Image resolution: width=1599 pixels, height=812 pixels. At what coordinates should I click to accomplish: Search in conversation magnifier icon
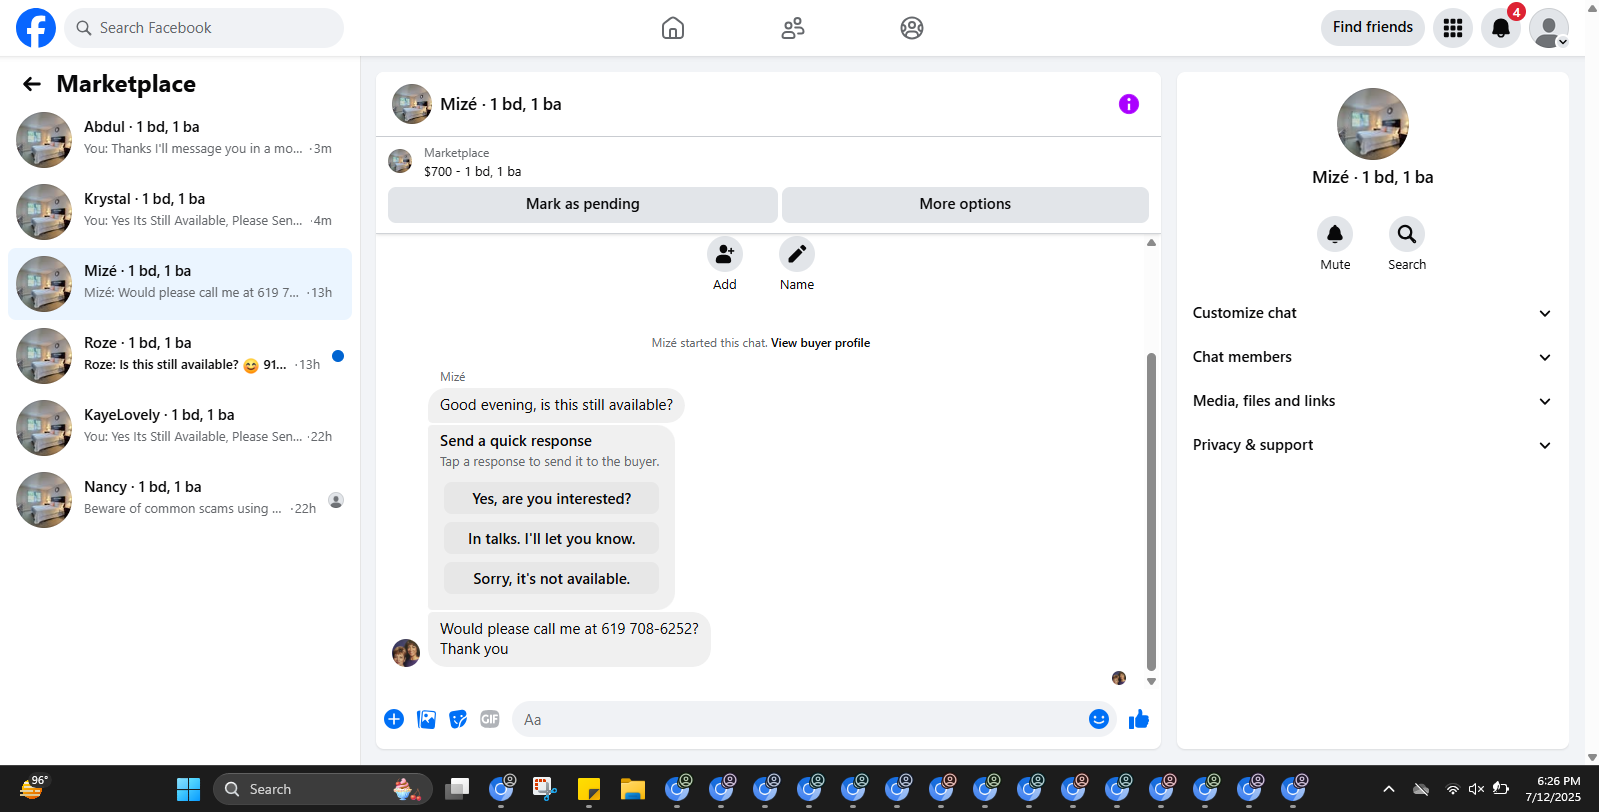[1407, 234]
